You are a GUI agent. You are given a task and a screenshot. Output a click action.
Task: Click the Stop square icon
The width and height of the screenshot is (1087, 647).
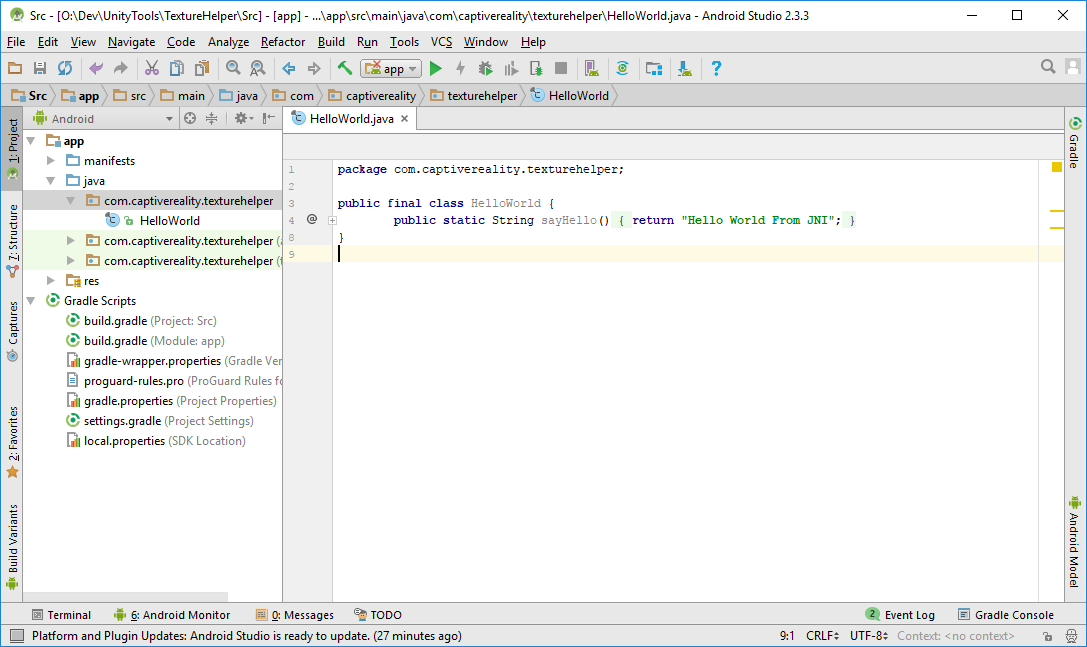coord(561,68)
